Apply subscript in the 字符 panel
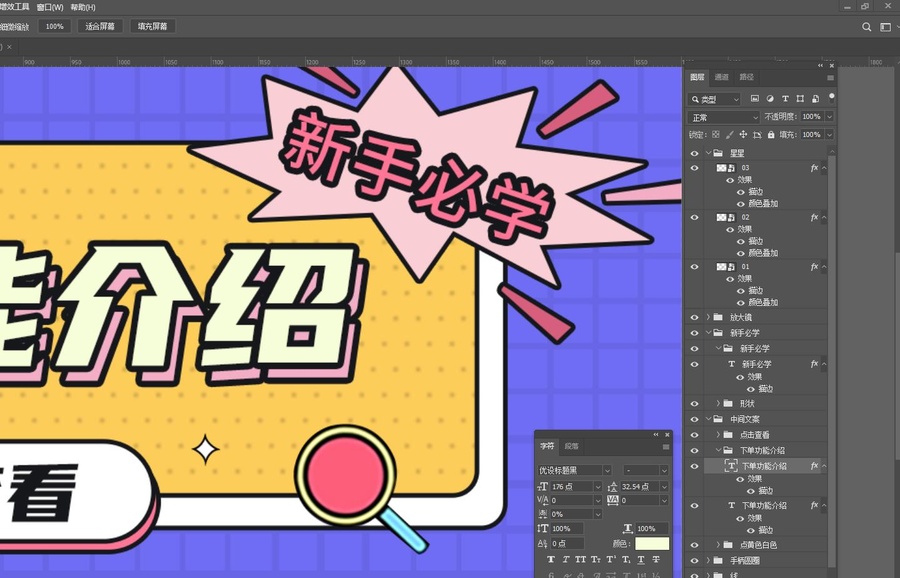Screen dimensions: 900x578 point(626,559)
